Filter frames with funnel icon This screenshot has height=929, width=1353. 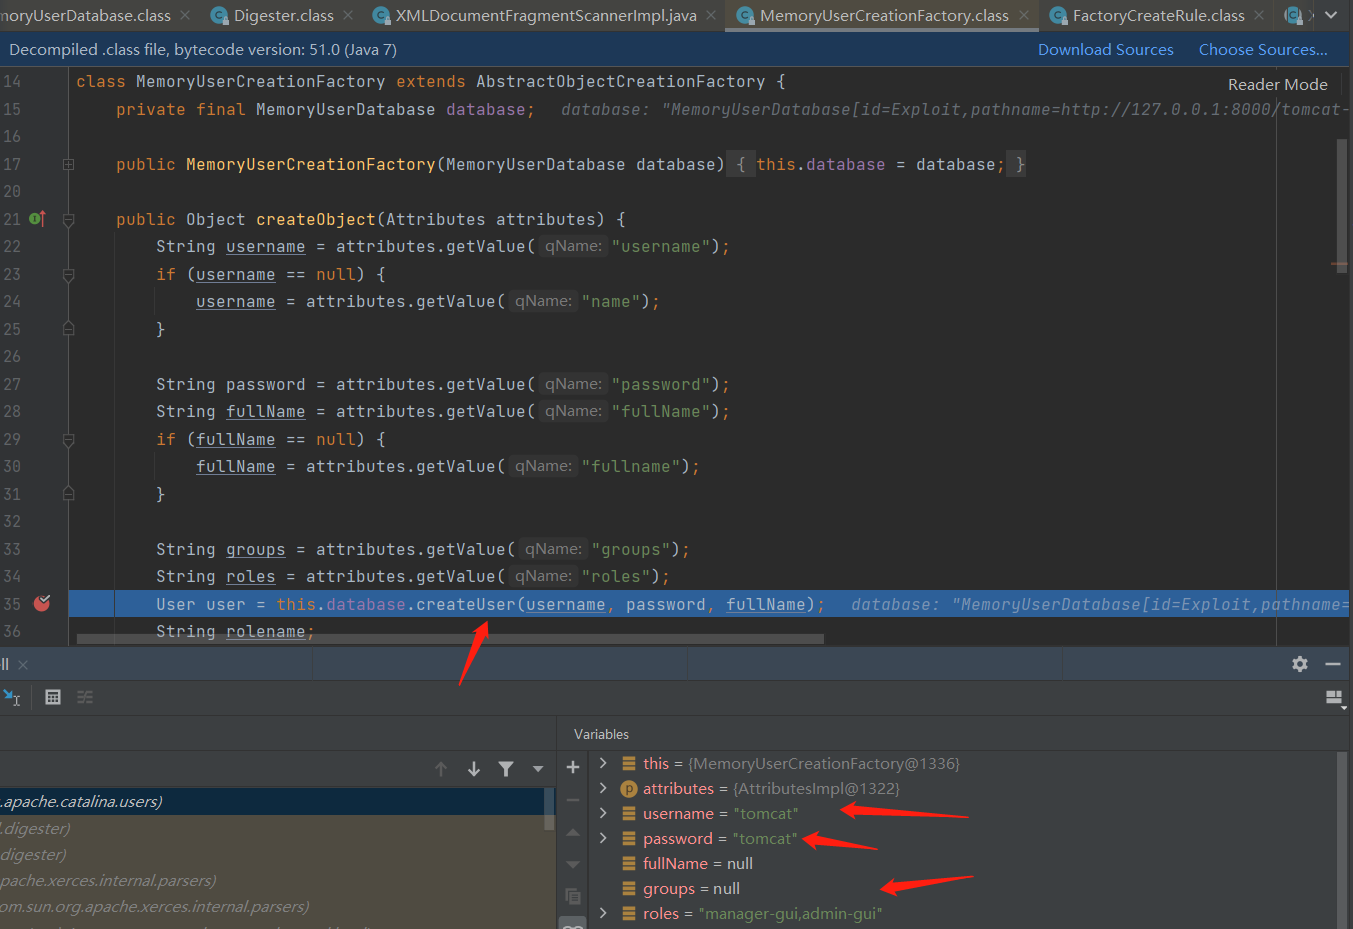tap(506, 769)
